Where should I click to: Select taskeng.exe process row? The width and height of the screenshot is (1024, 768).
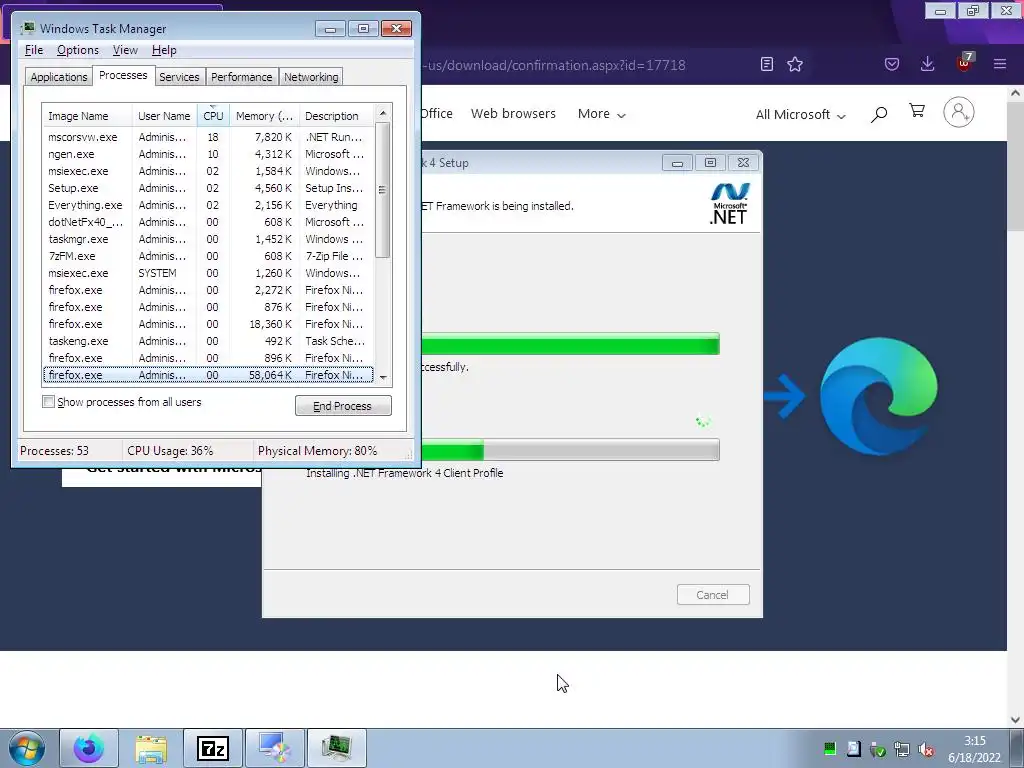coord(208,341)
